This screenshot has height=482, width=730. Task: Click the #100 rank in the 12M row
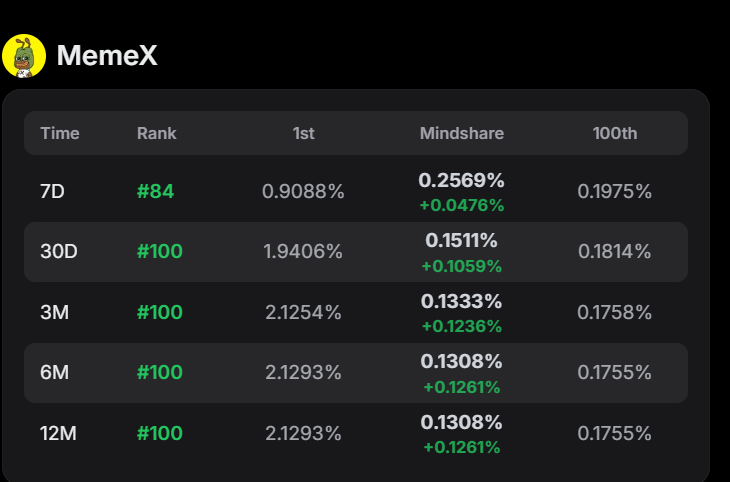160,433
